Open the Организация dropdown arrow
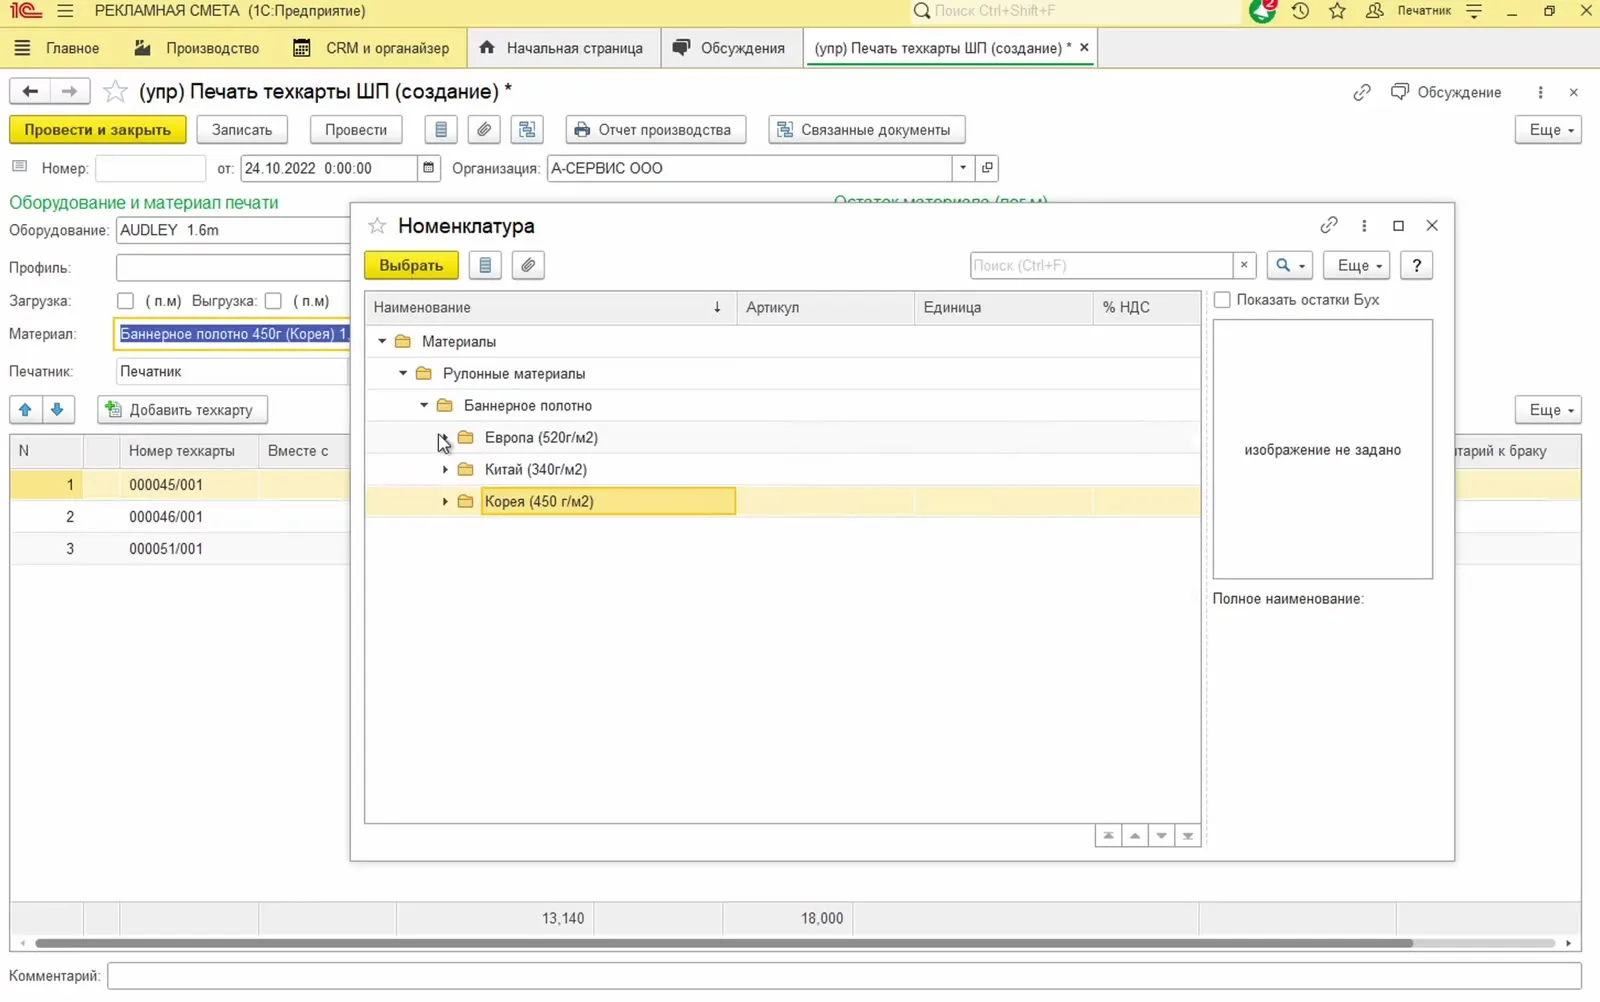 coord(963,168)
